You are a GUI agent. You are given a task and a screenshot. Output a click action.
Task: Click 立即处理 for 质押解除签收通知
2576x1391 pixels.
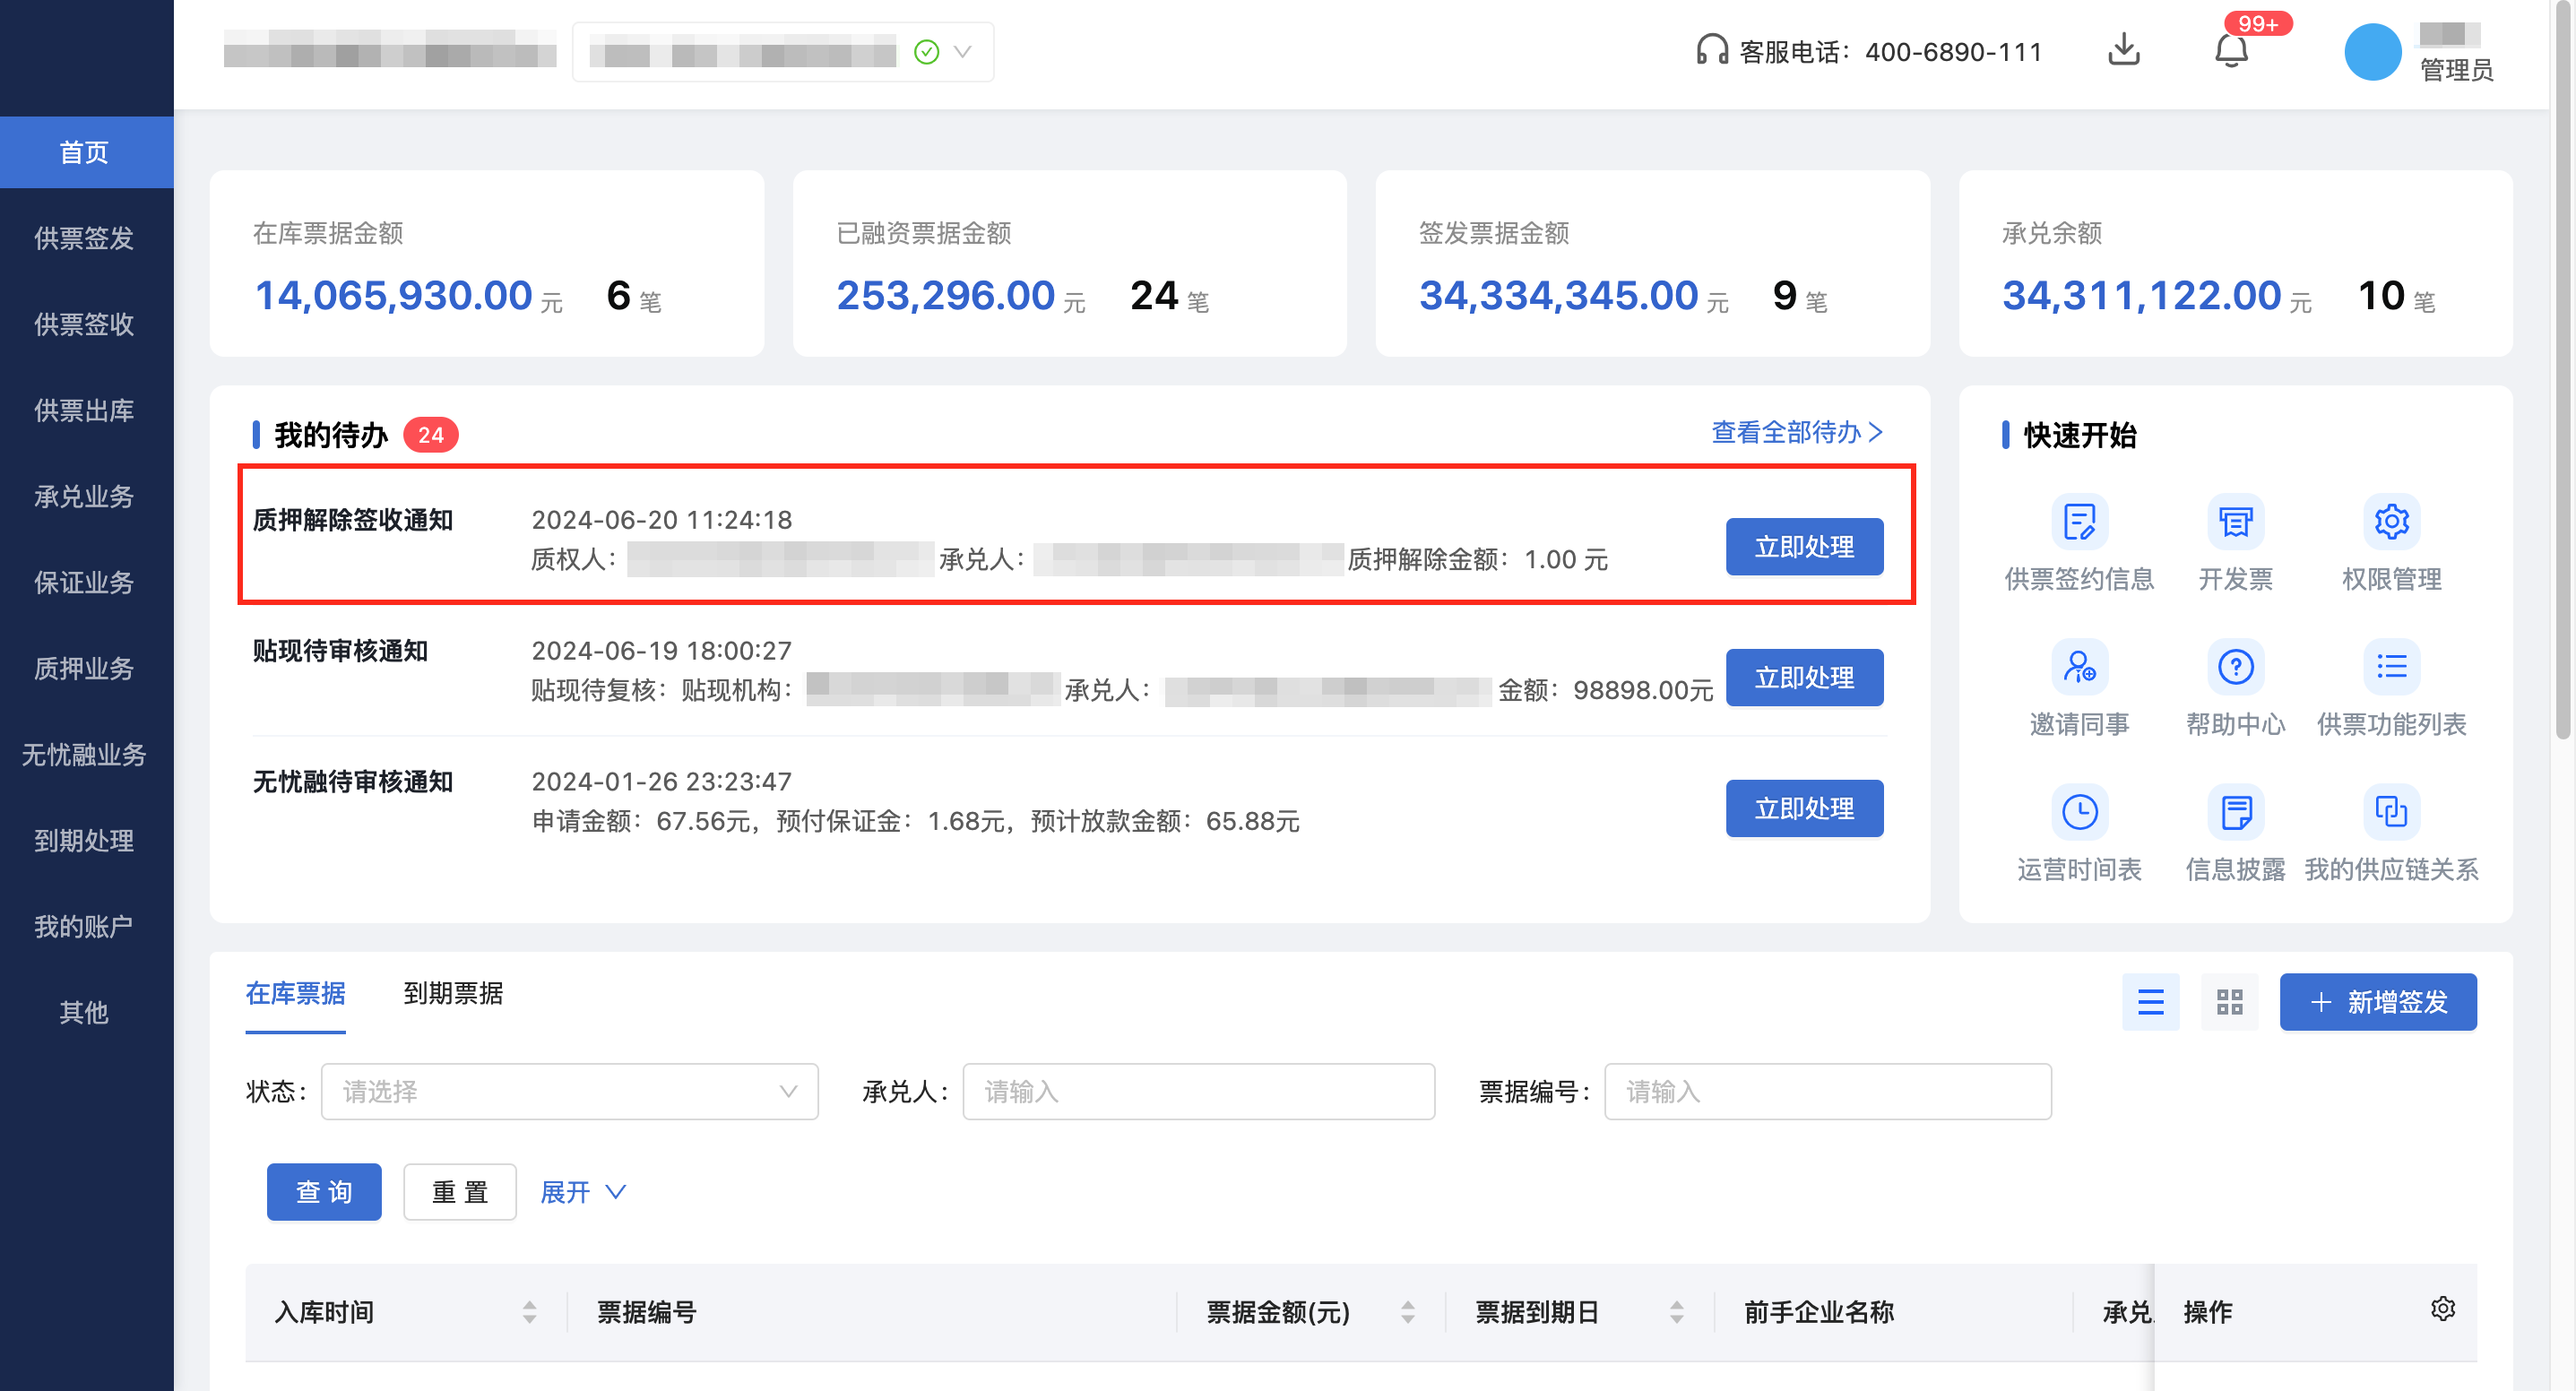click(1804, 547)
